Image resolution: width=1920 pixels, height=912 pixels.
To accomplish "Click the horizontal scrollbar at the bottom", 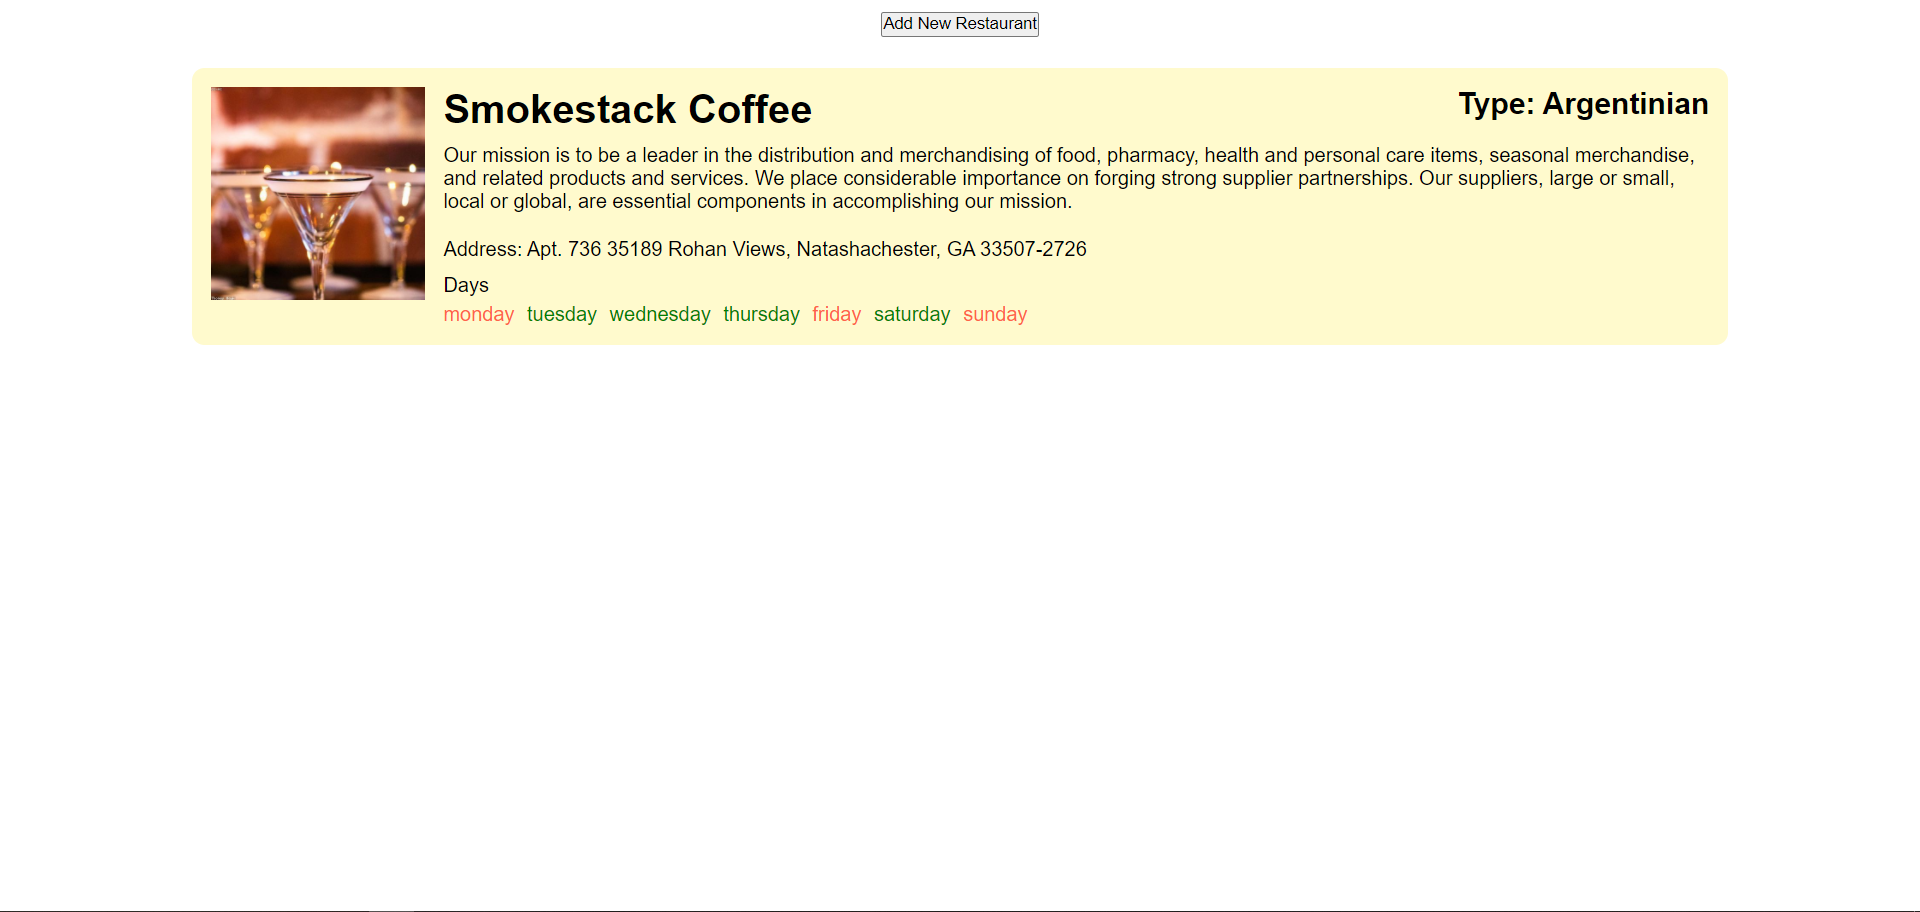I will coord(200,908).
